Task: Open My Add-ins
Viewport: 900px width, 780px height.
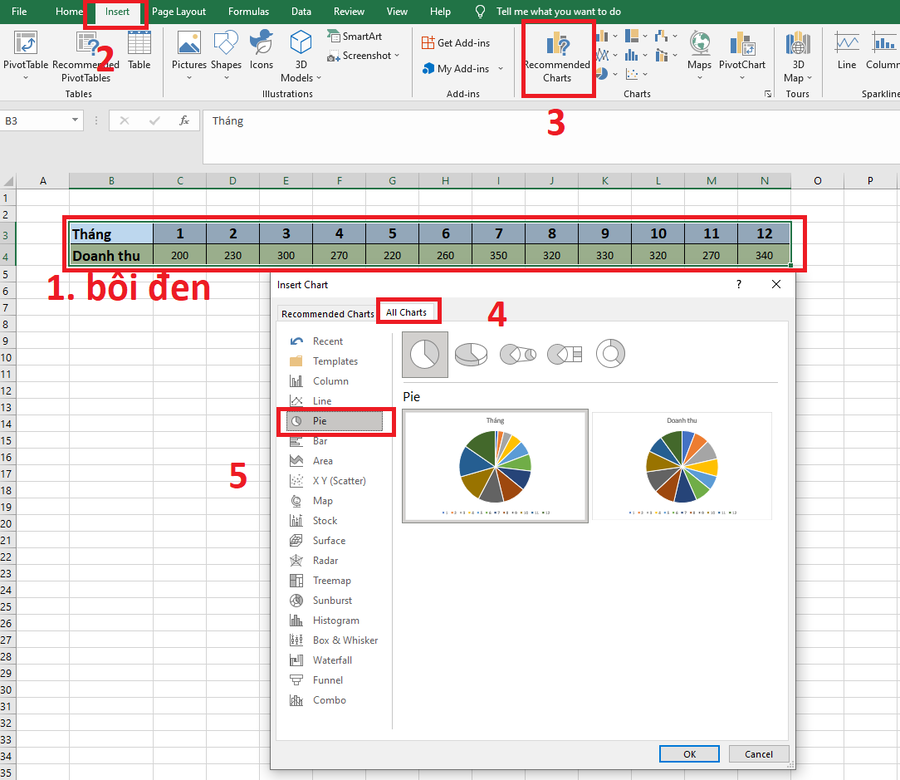Action: tap(456, 68)
